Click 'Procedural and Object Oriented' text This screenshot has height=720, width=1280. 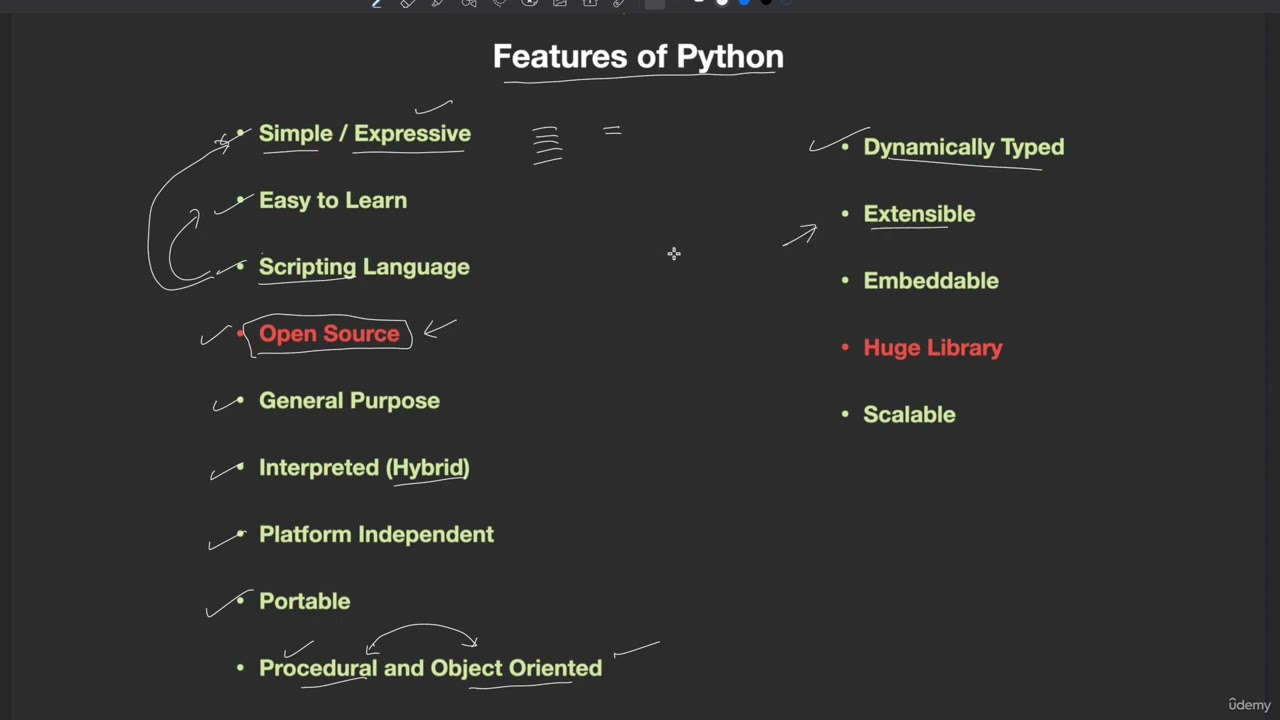click(430, 668)
